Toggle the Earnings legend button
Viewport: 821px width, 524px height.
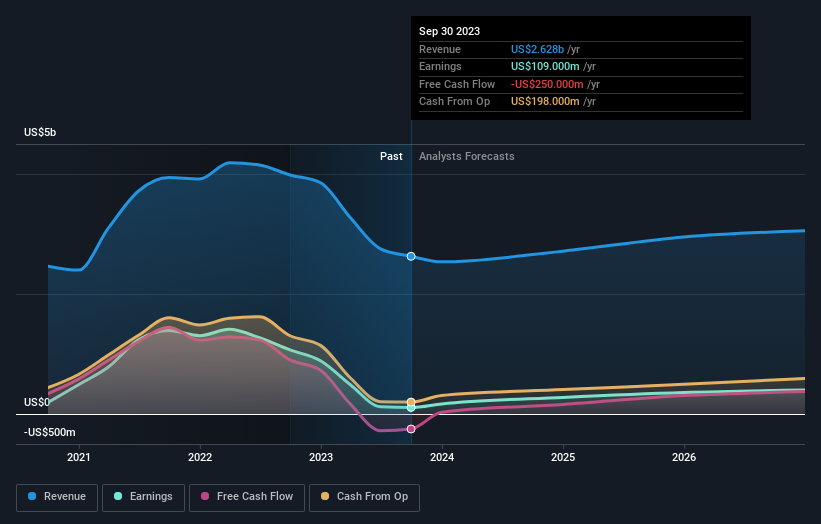[x=143, y=497]
